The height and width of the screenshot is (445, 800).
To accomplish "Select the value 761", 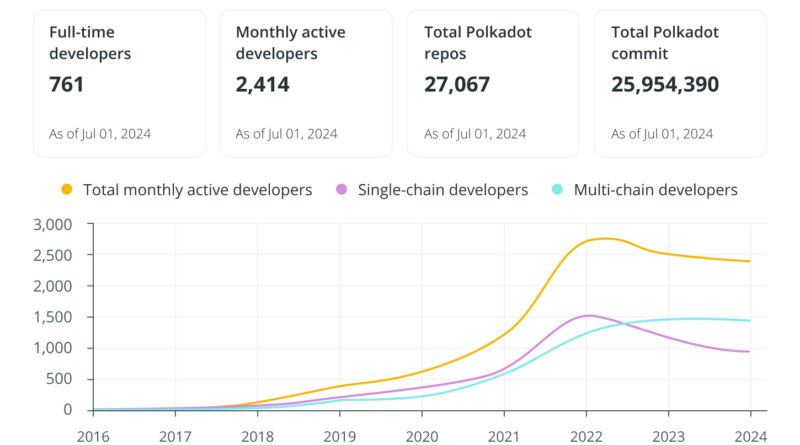I will (66, 84).
